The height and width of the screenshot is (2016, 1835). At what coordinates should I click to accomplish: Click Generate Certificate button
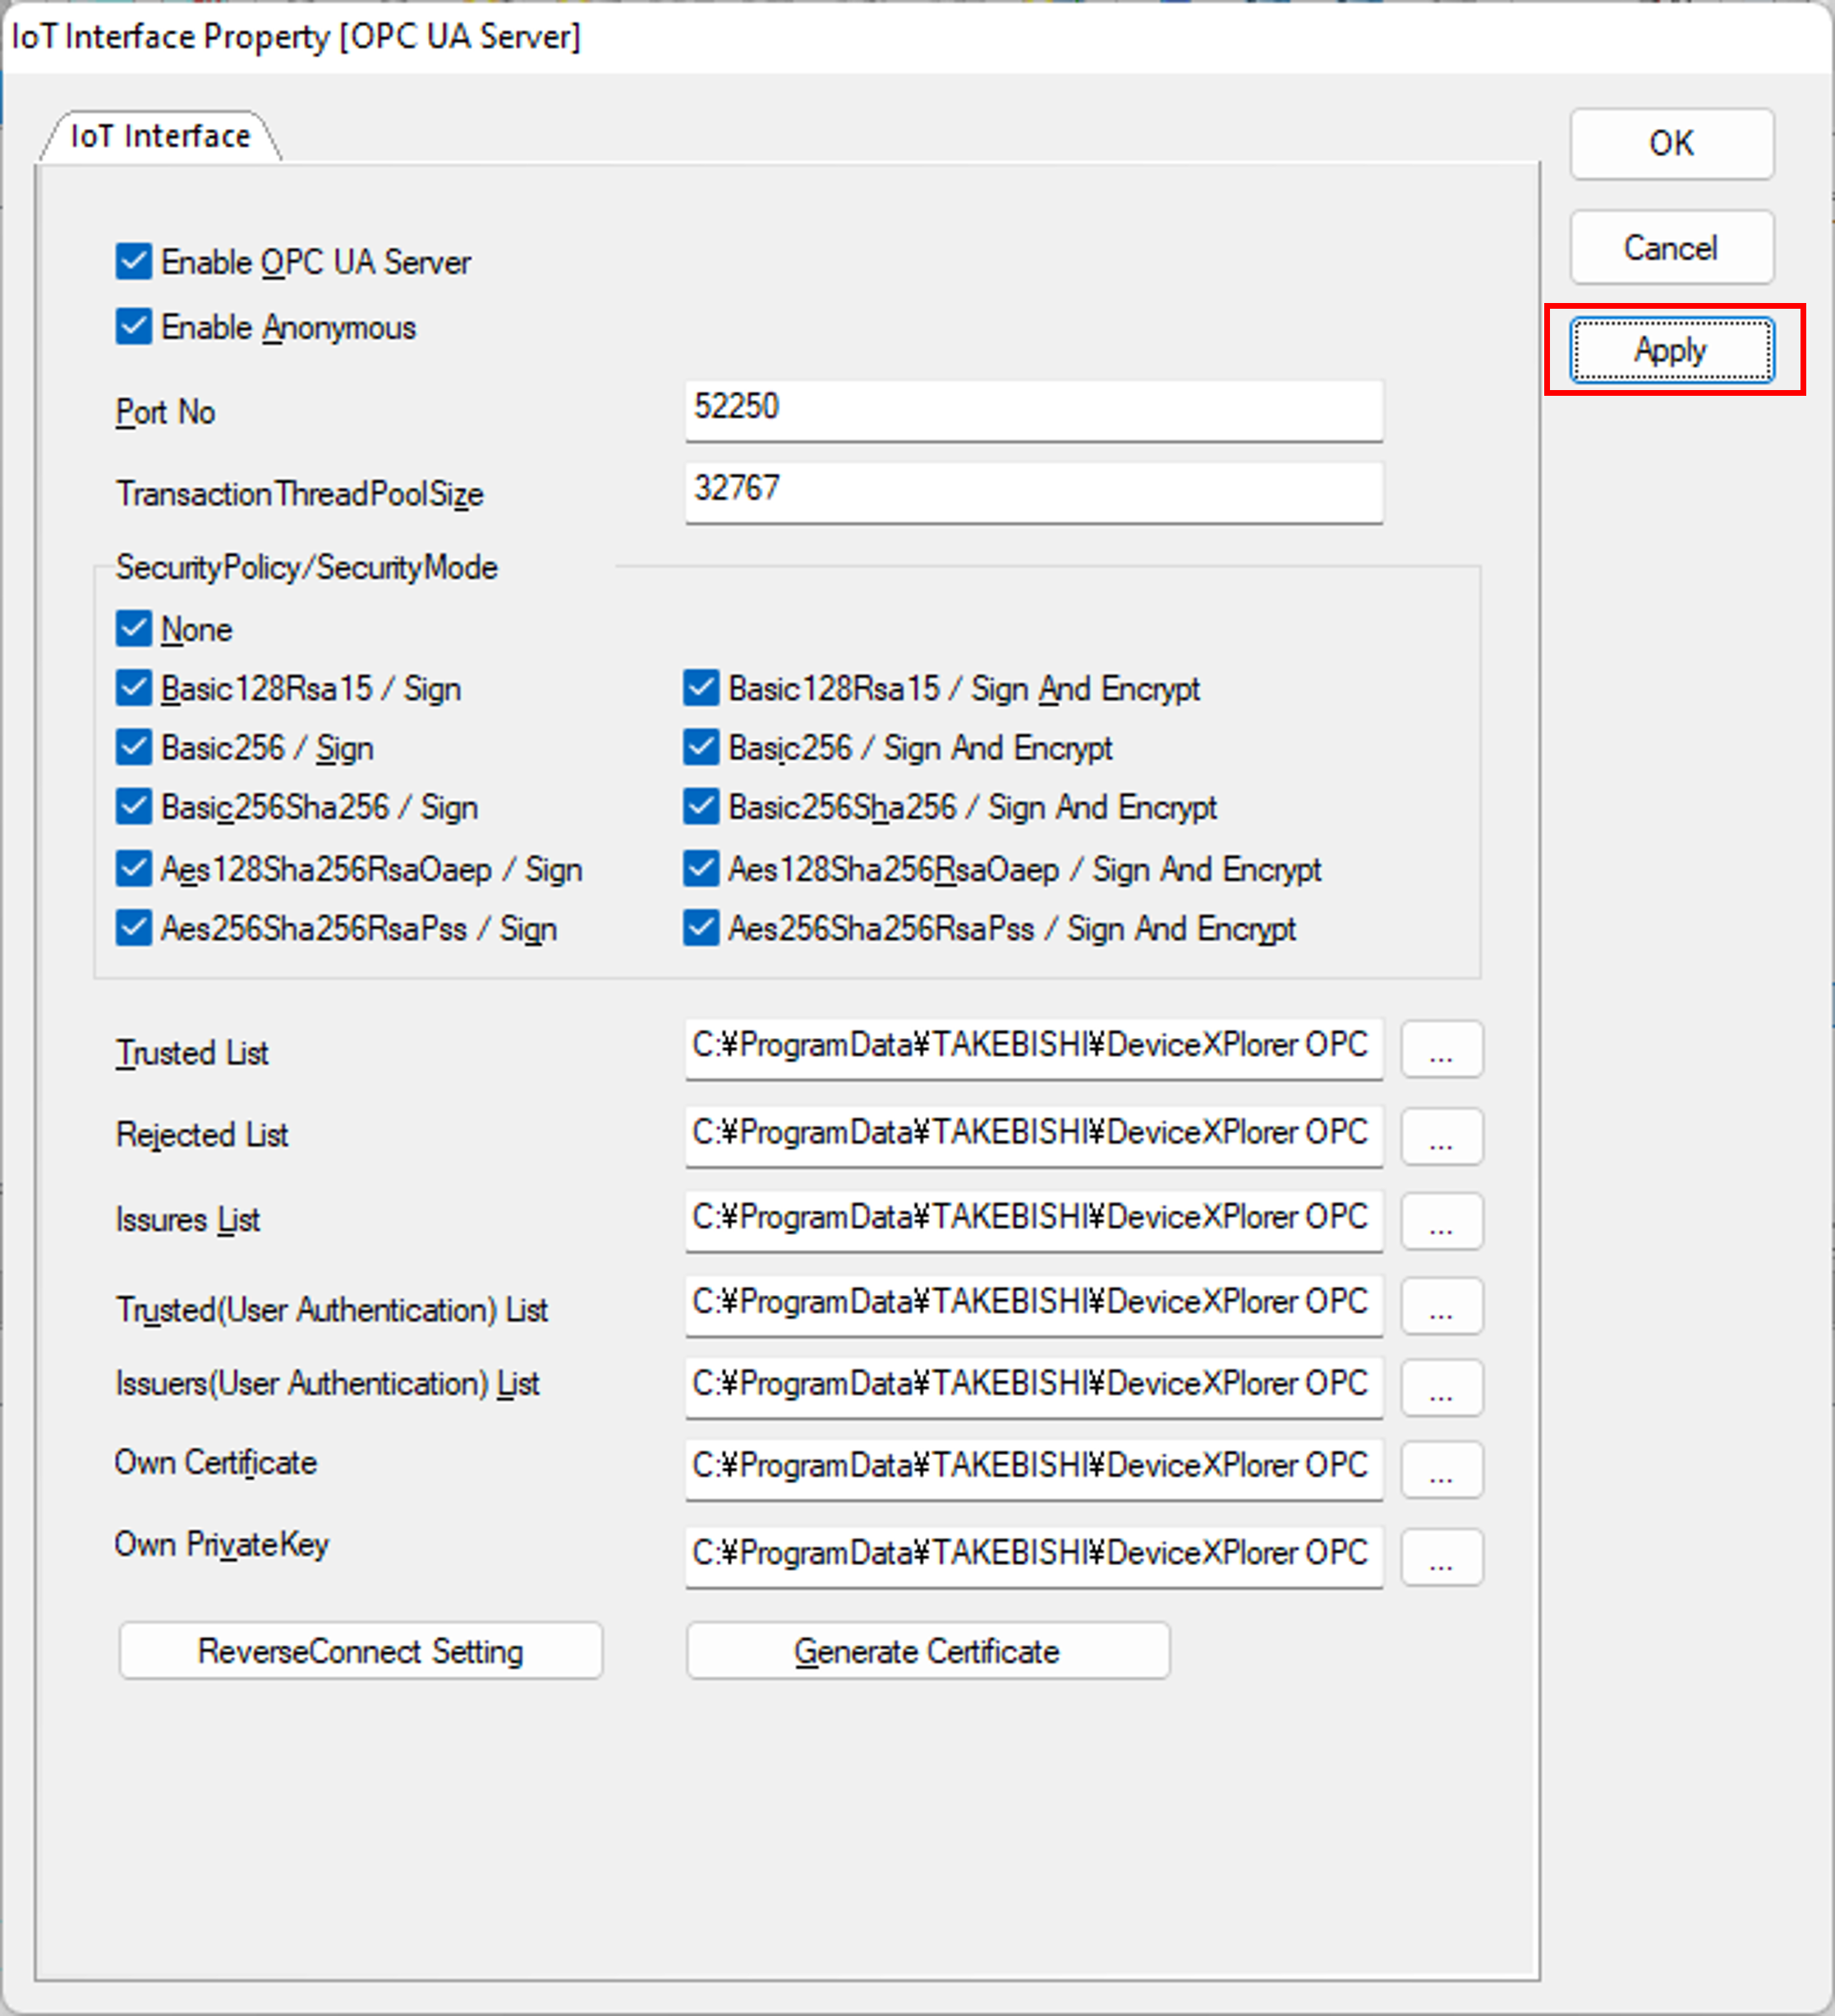coord(927,1651)
